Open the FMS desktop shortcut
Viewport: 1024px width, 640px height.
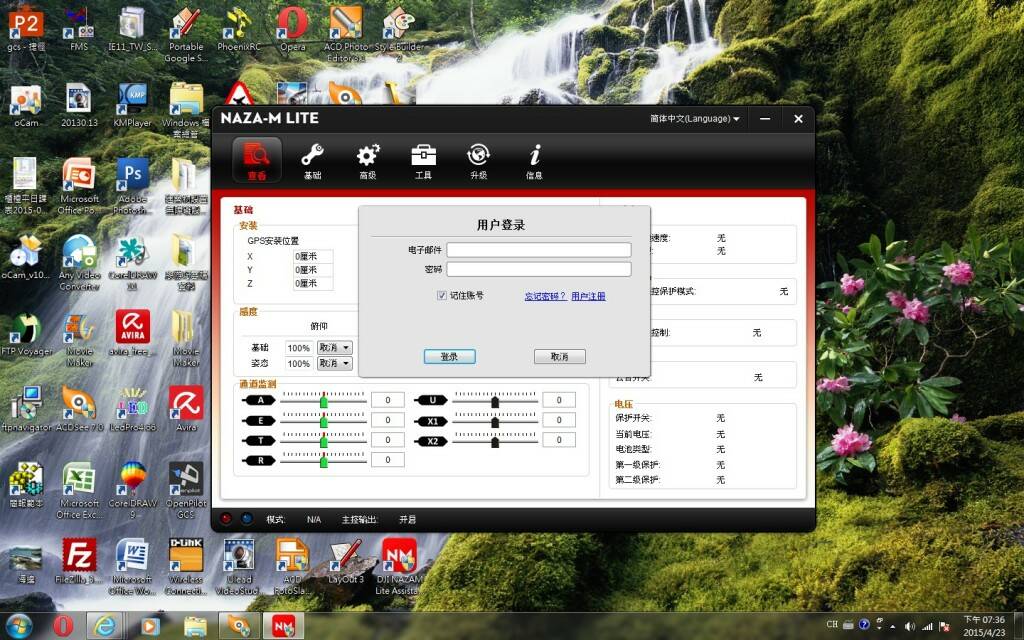click(x=79, y=29)
